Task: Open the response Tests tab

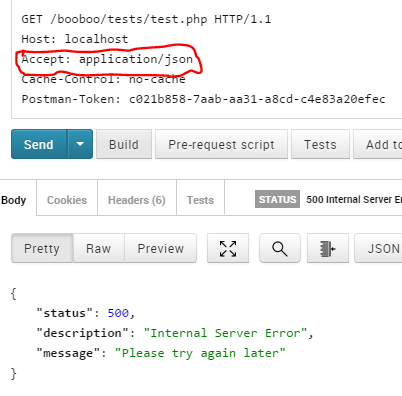Action: coord(200,200)
